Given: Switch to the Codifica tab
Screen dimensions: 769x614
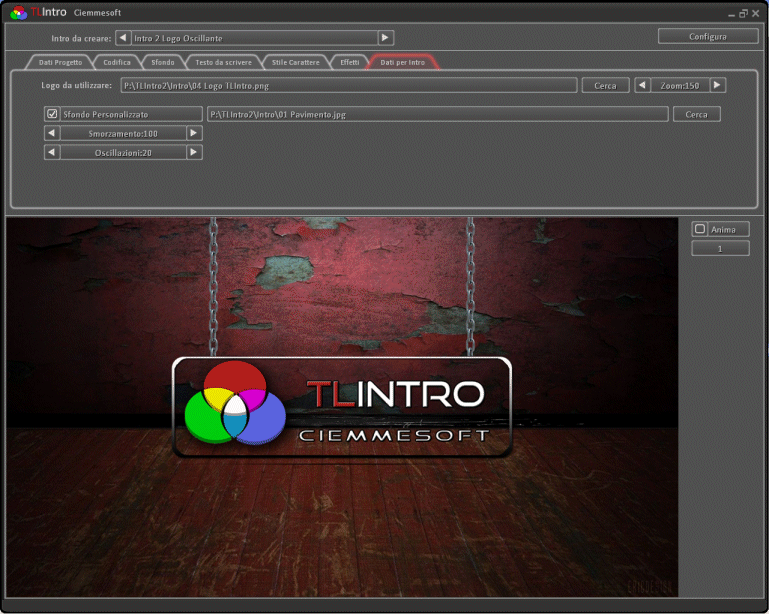Looking at the screenshot, I should pyautogui.click(x=117, y=62).
